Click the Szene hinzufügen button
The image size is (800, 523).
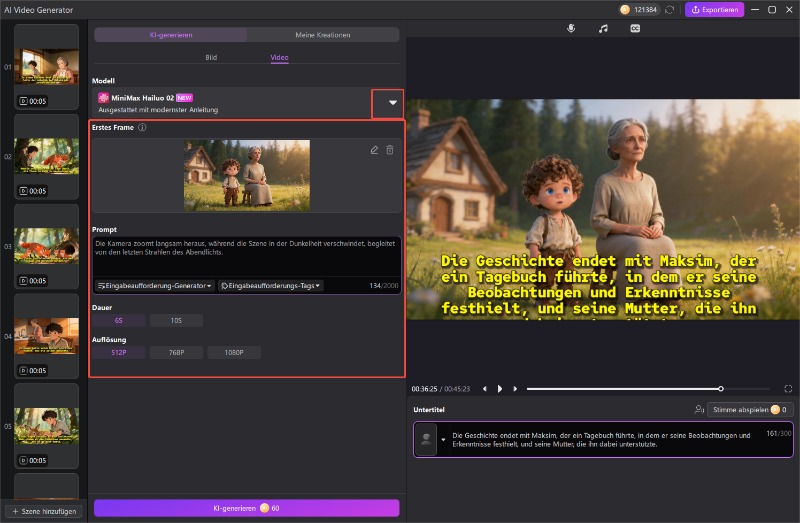pyautogui.click(x=44, y=511)
